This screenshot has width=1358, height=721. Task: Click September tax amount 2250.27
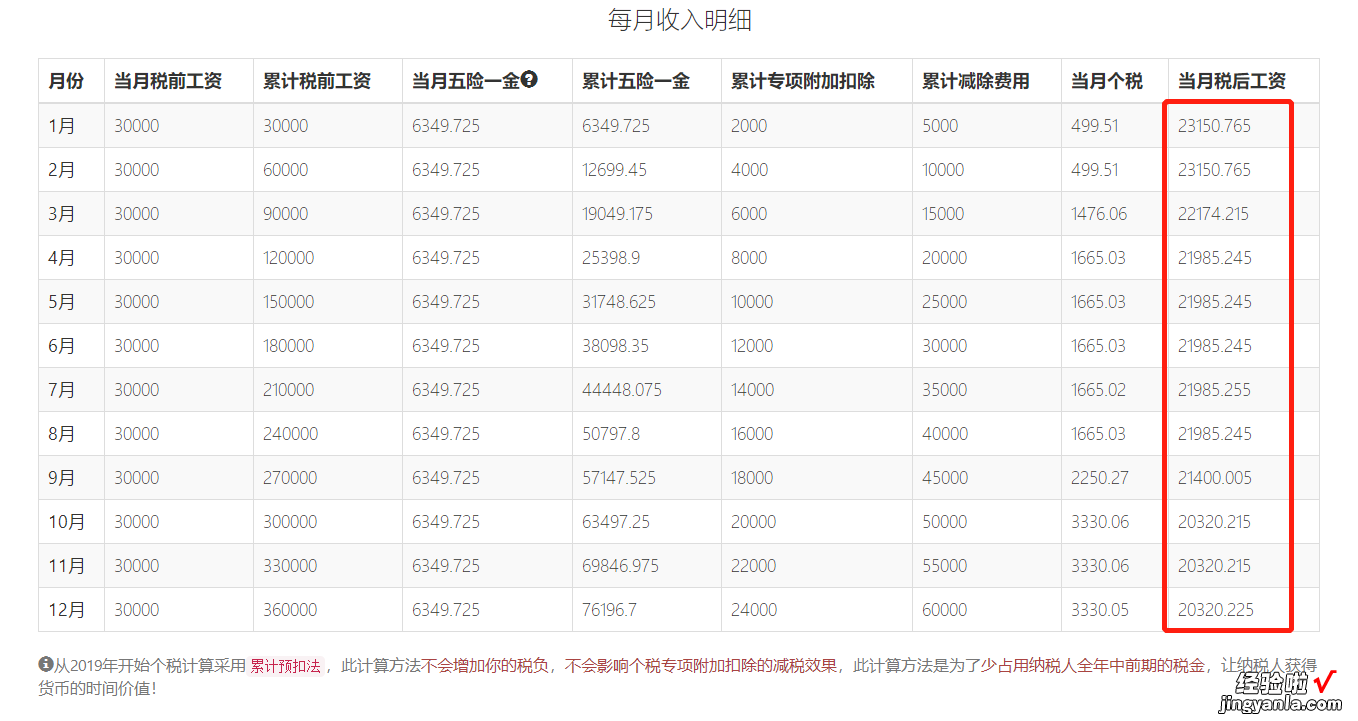(x=1100, y=478)
